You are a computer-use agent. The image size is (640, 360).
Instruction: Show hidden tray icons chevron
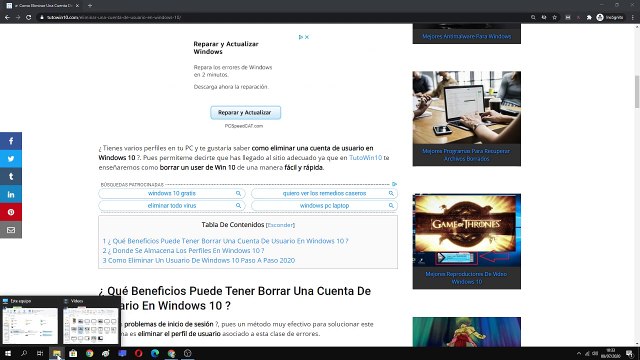579,353
